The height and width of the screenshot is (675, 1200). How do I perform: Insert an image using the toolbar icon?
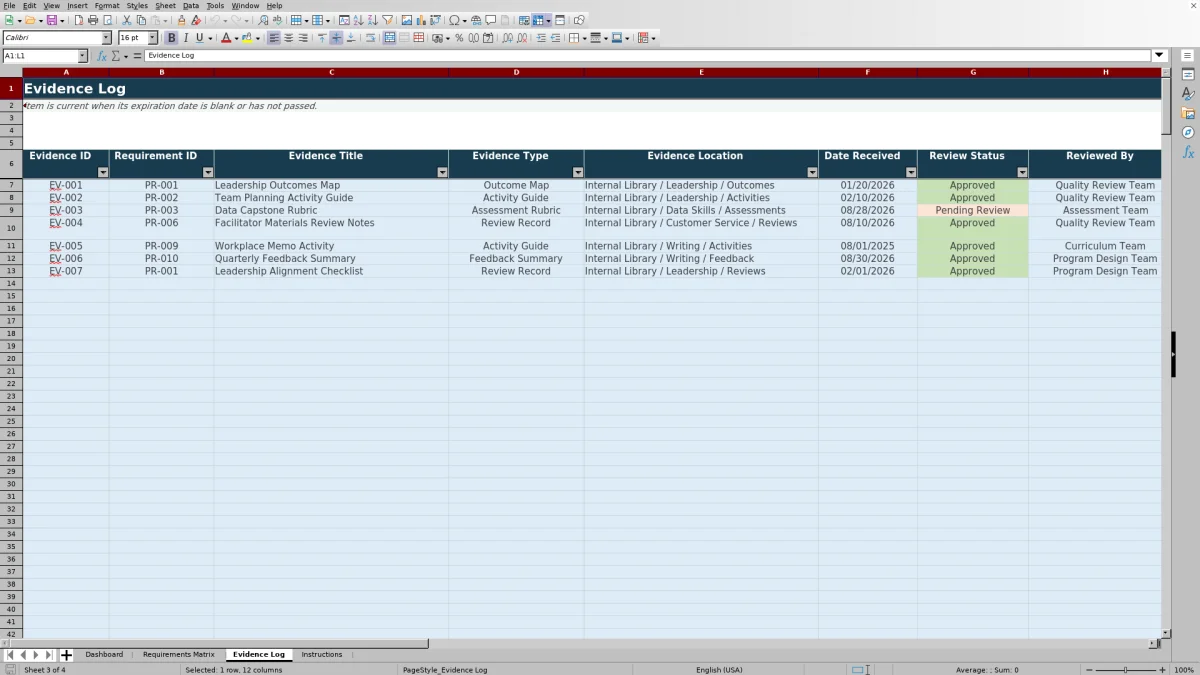point(406,20)
